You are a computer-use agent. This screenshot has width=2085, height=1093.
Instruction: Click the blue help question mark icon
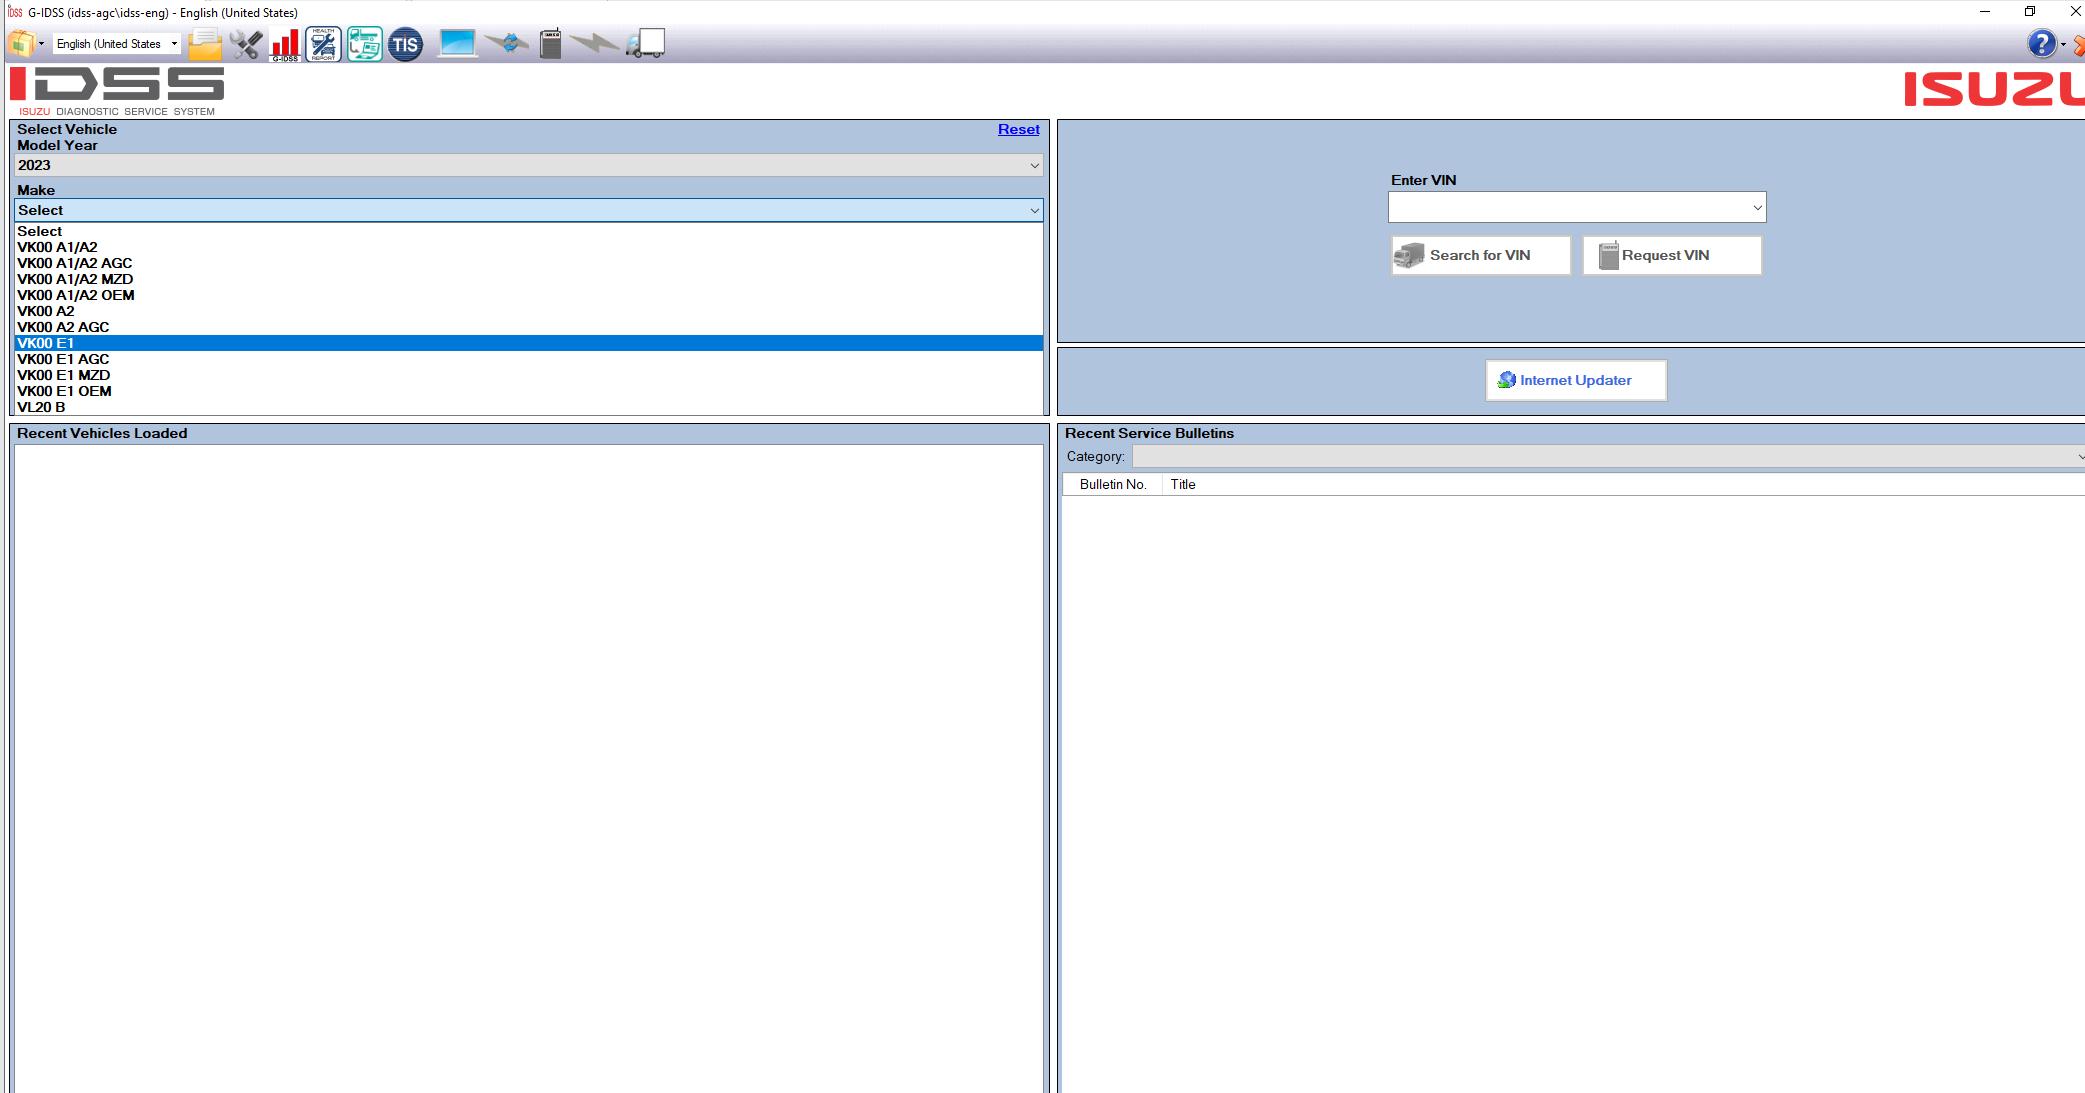coord(2040,44)
